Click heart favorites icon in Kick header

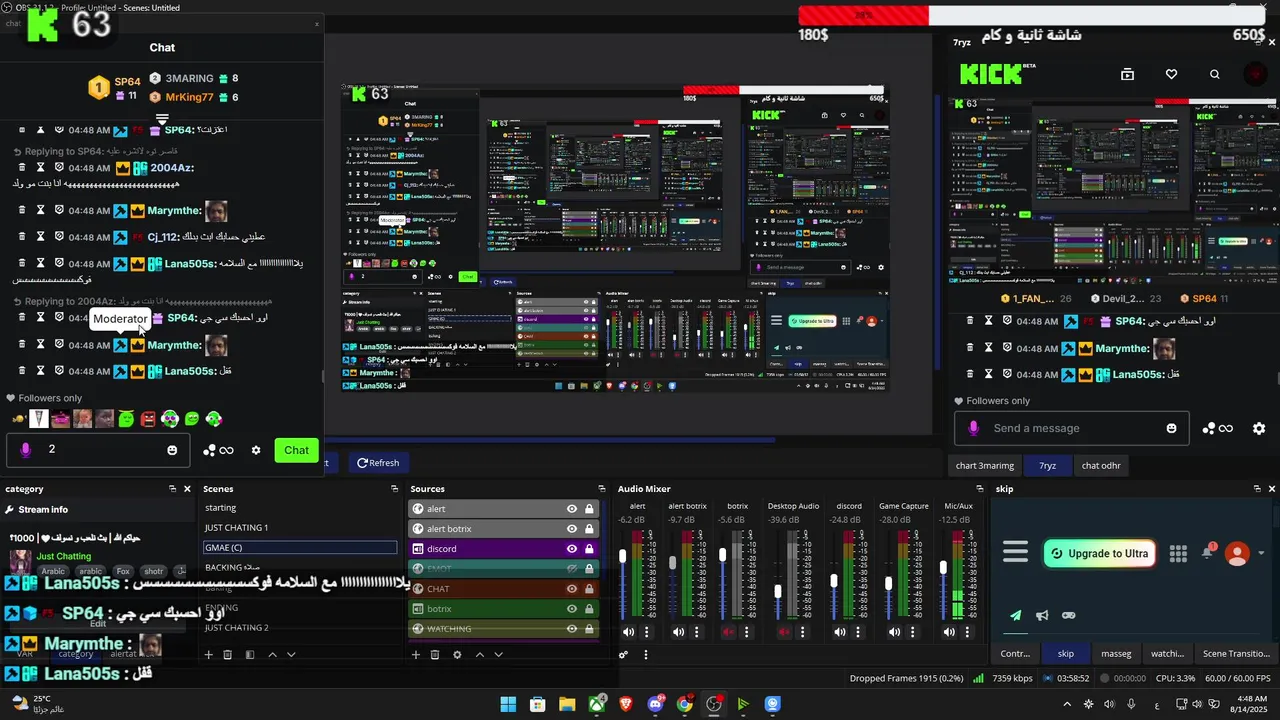click(x=1171, y=74)
